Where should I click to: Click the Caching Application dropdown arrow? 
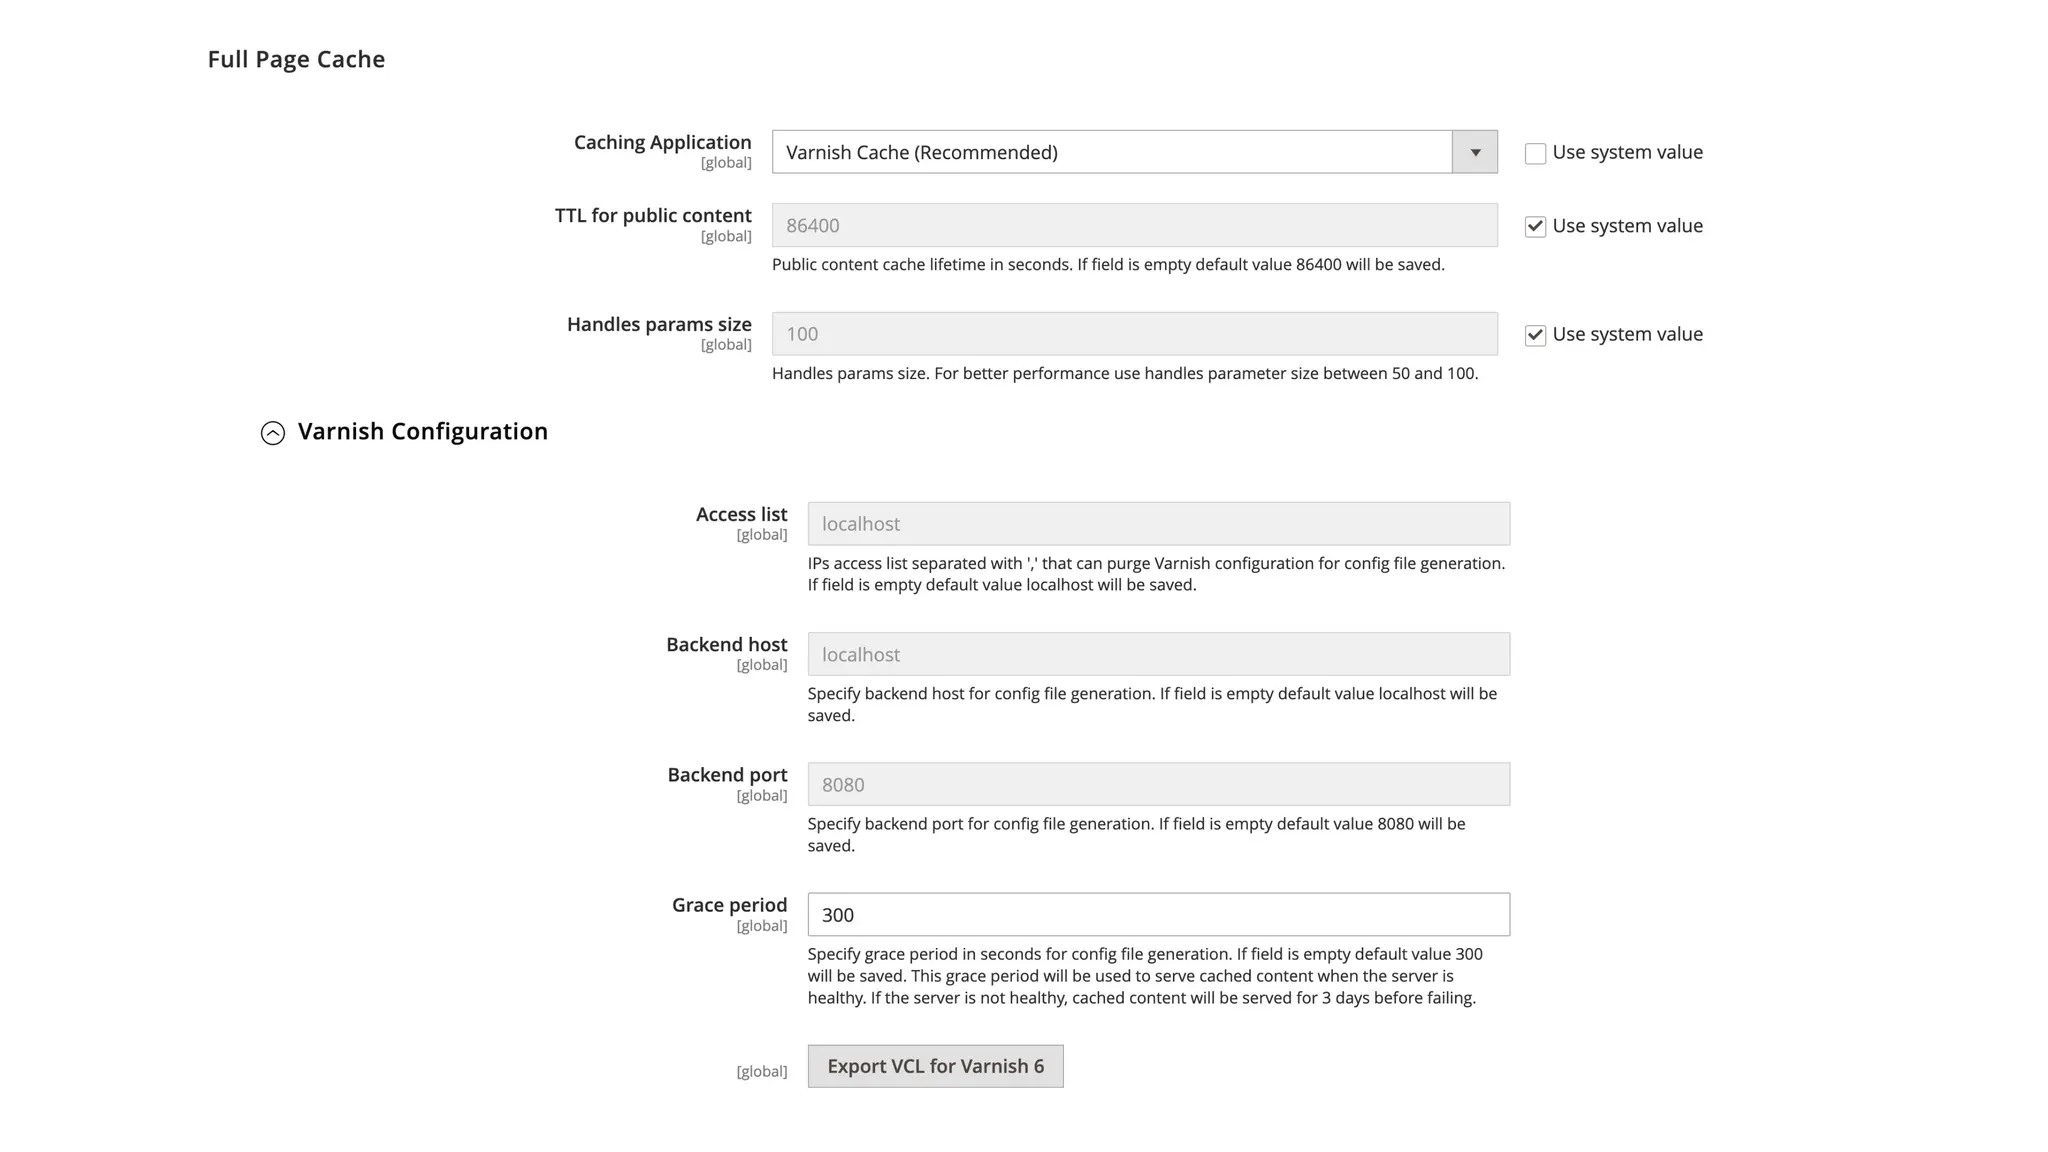[1475, 152]
